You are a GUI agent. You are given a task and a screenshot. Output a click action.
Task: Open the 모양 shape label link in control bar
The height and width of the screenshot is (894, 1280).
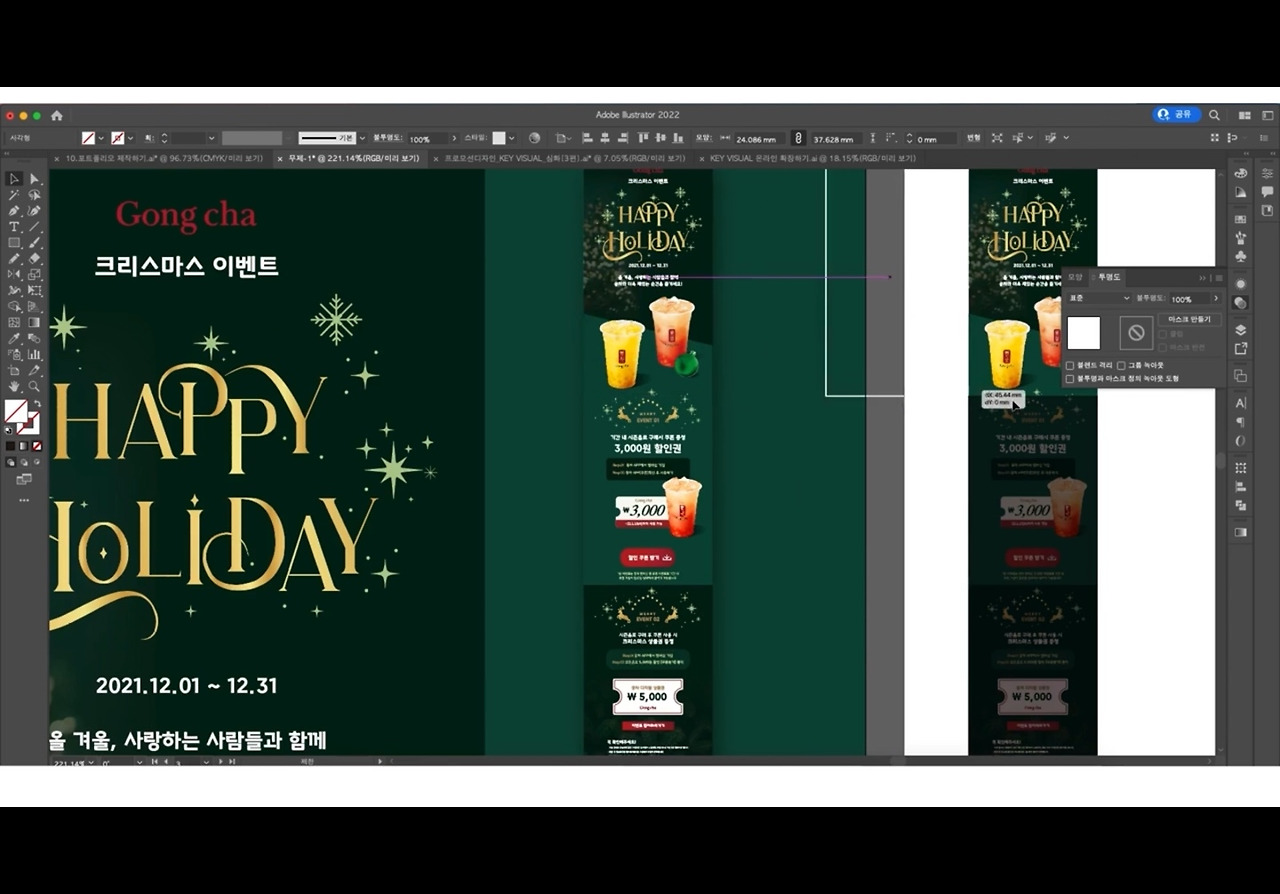pos(703,138)
